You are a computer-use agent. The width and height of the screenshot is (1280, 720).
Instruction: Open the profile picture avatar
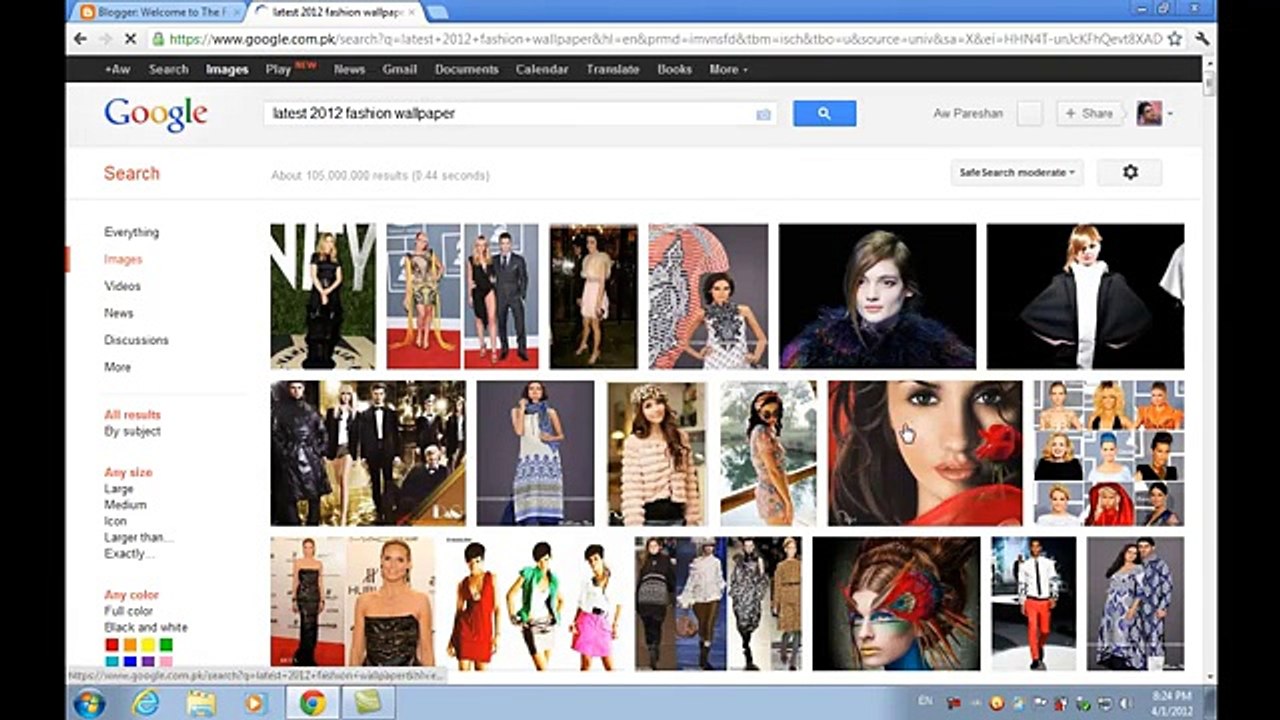(x=1149, y=113)
